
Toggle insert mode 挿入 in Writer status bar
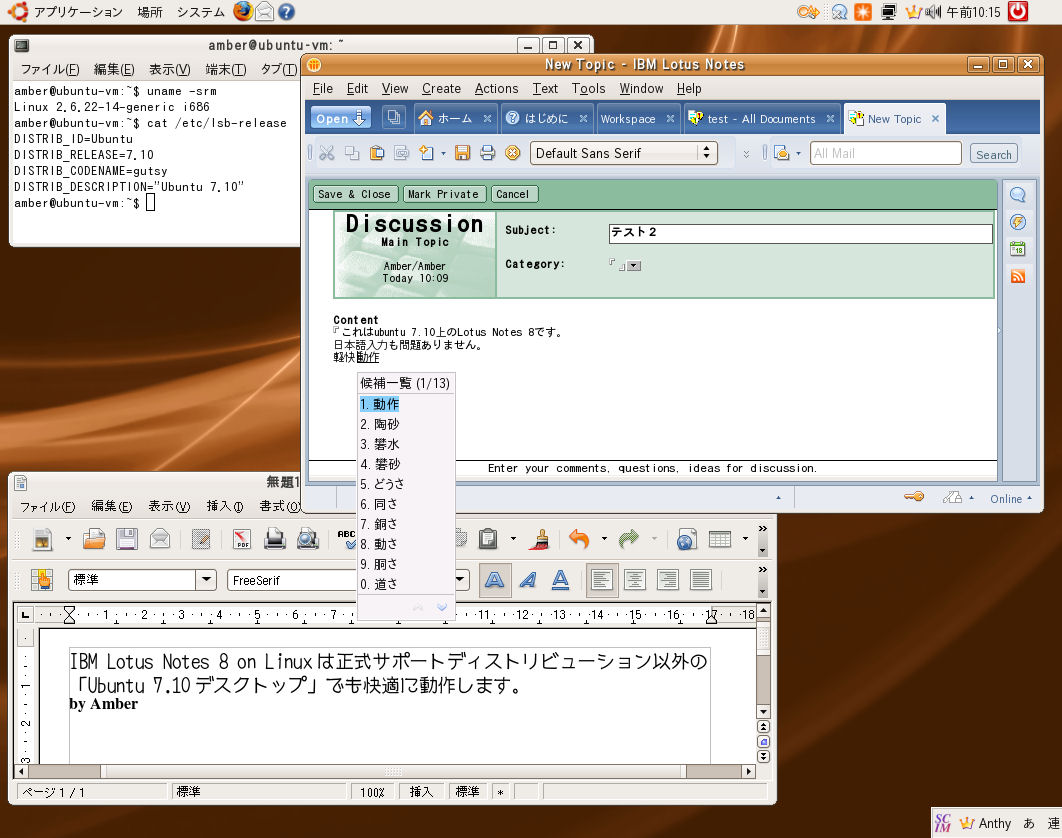pyautogui.click(x=421, y=791)
